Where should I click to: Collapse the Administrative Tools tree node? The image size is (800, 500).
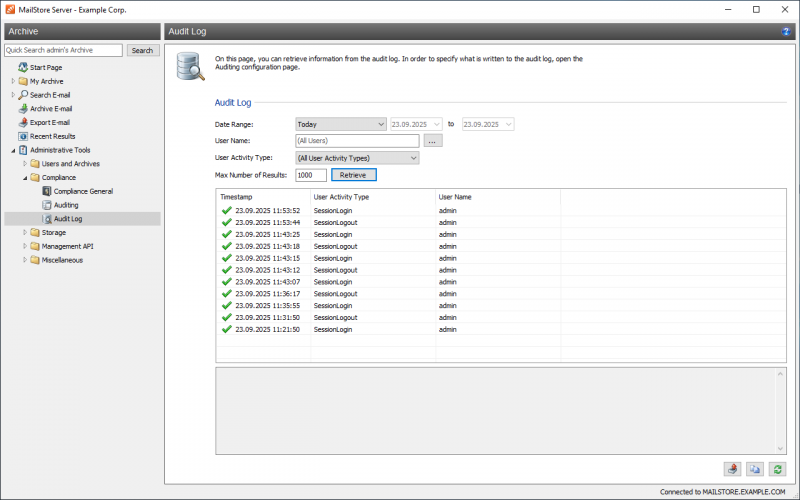click(x=13, y=150)
